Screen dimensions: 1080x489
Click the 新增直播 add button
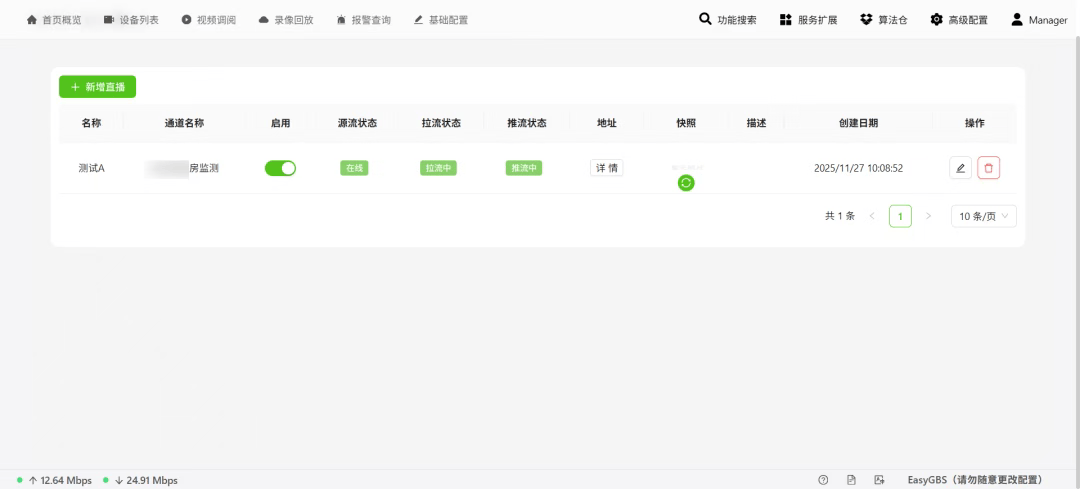pos(97,87)
